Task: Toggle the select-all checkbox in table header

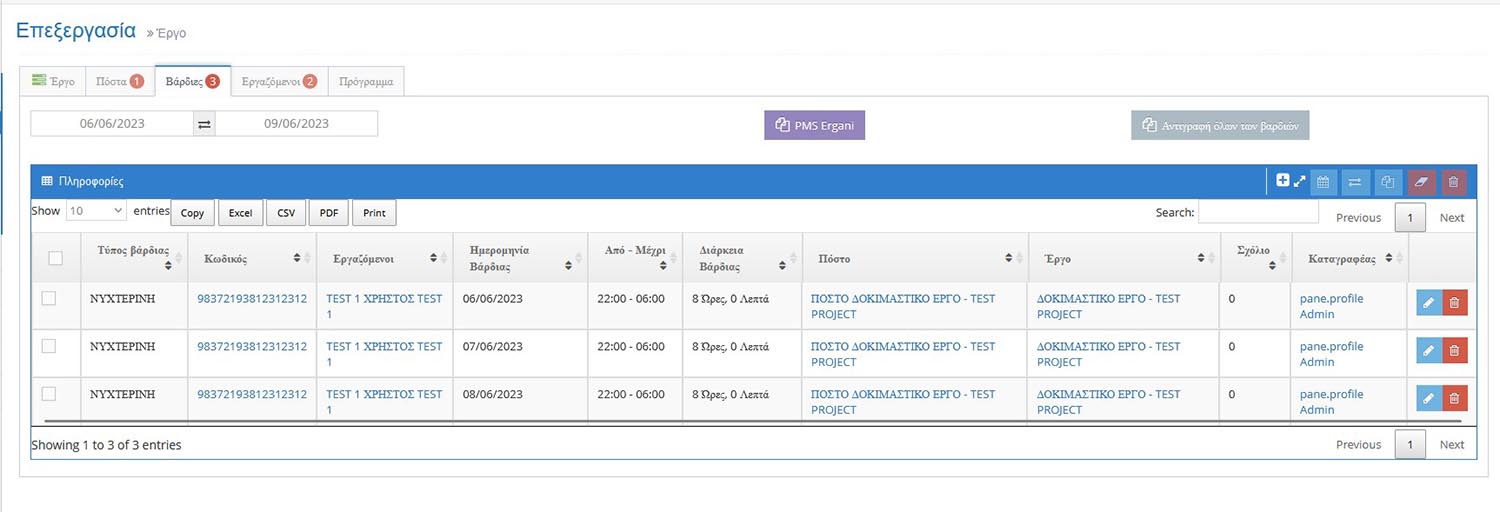Action: 56,258
